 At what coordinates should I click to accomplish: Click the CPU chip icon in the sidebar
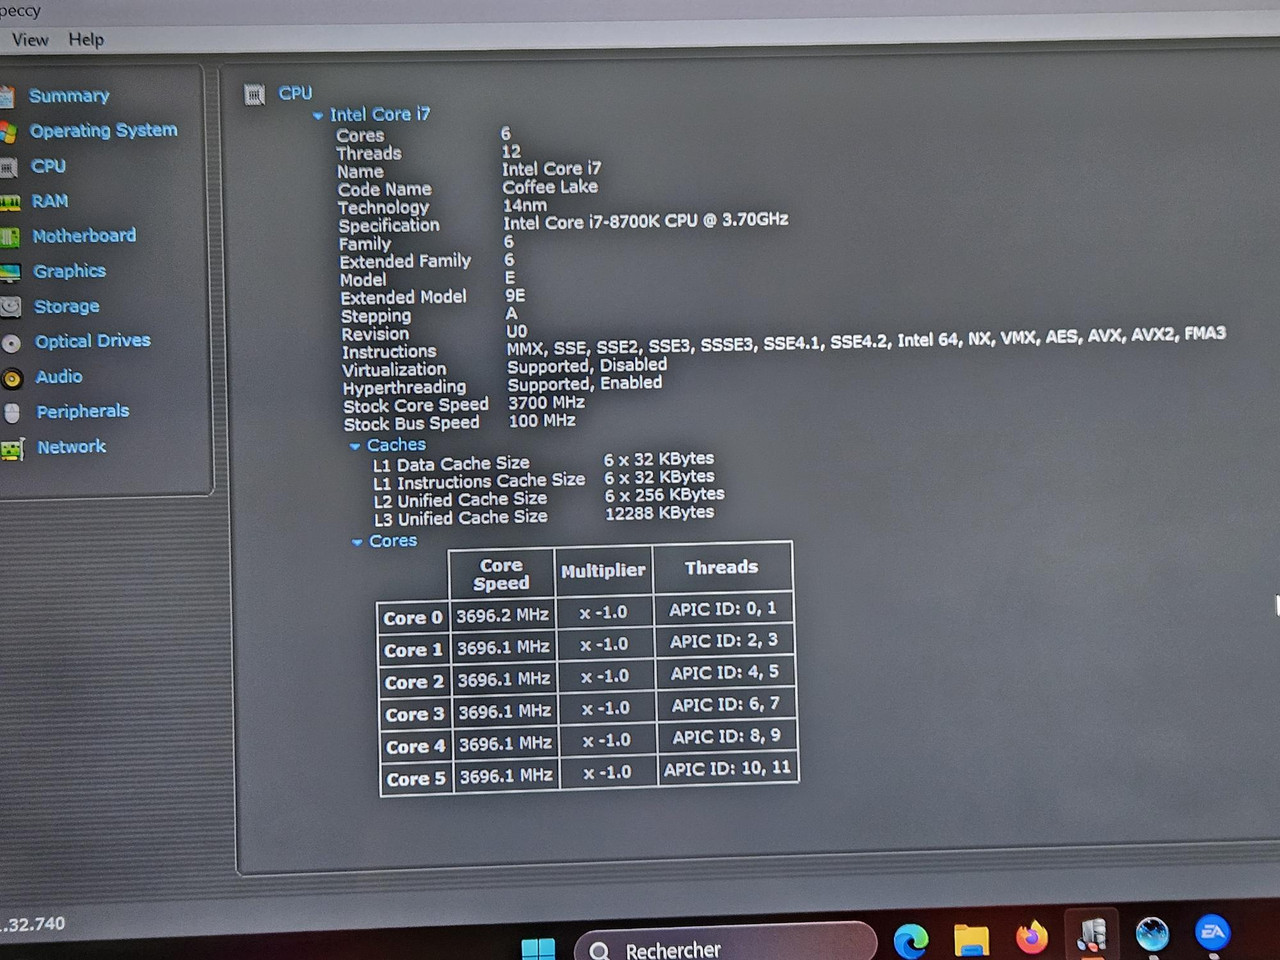(x=8, y=167)
